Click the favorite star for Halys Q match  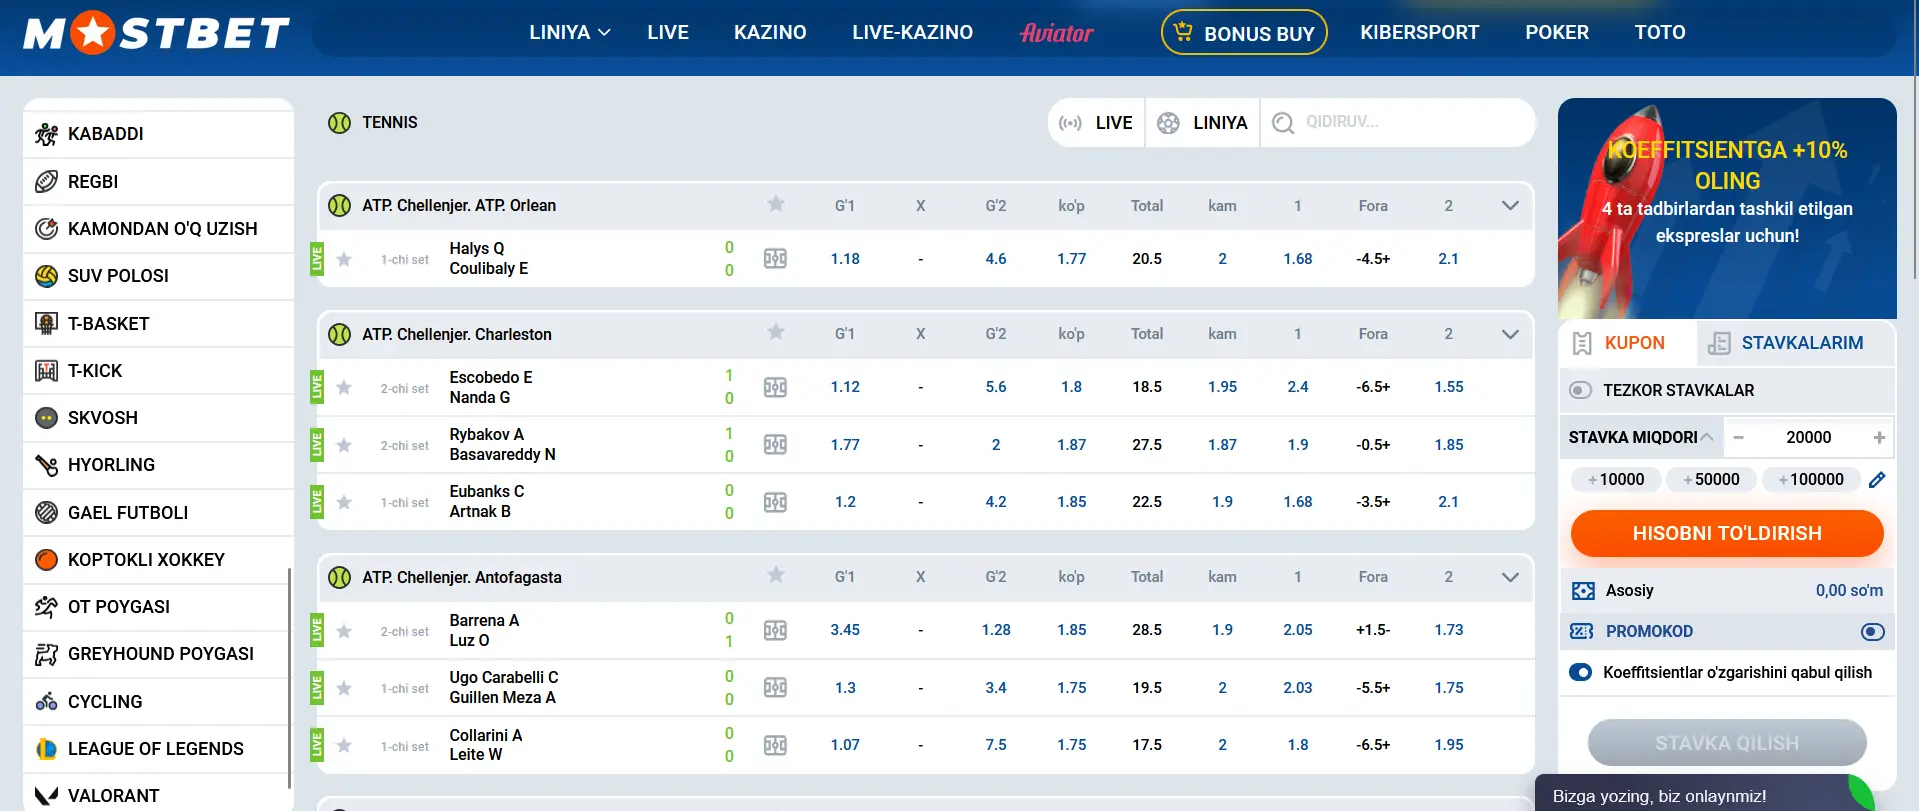tap(344, 260)
